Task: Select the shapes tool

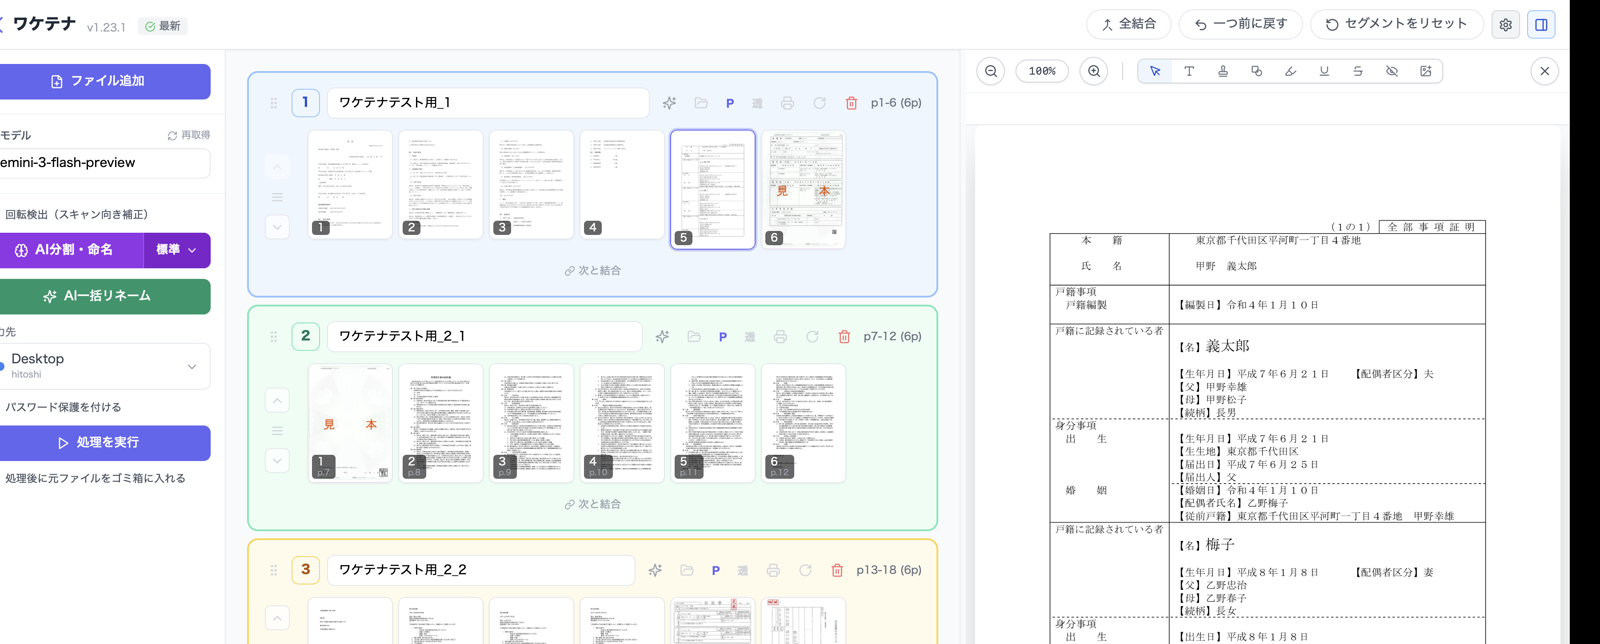Action: click(1257, 71)
